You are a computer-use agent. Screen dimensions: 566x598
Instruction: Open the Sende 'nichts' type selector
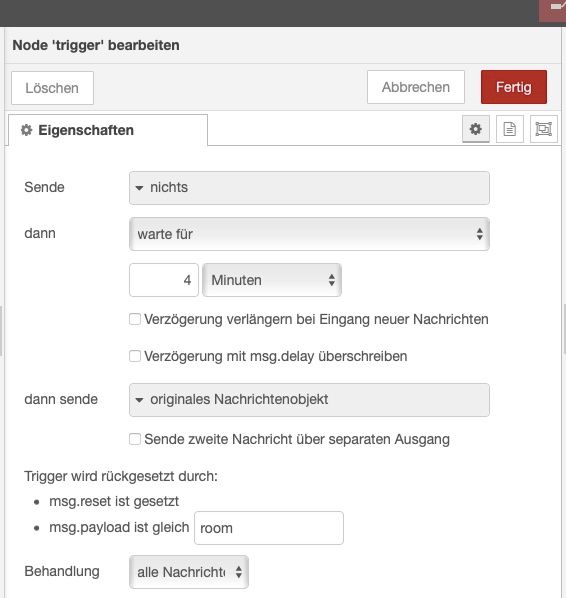click(309, 188)
